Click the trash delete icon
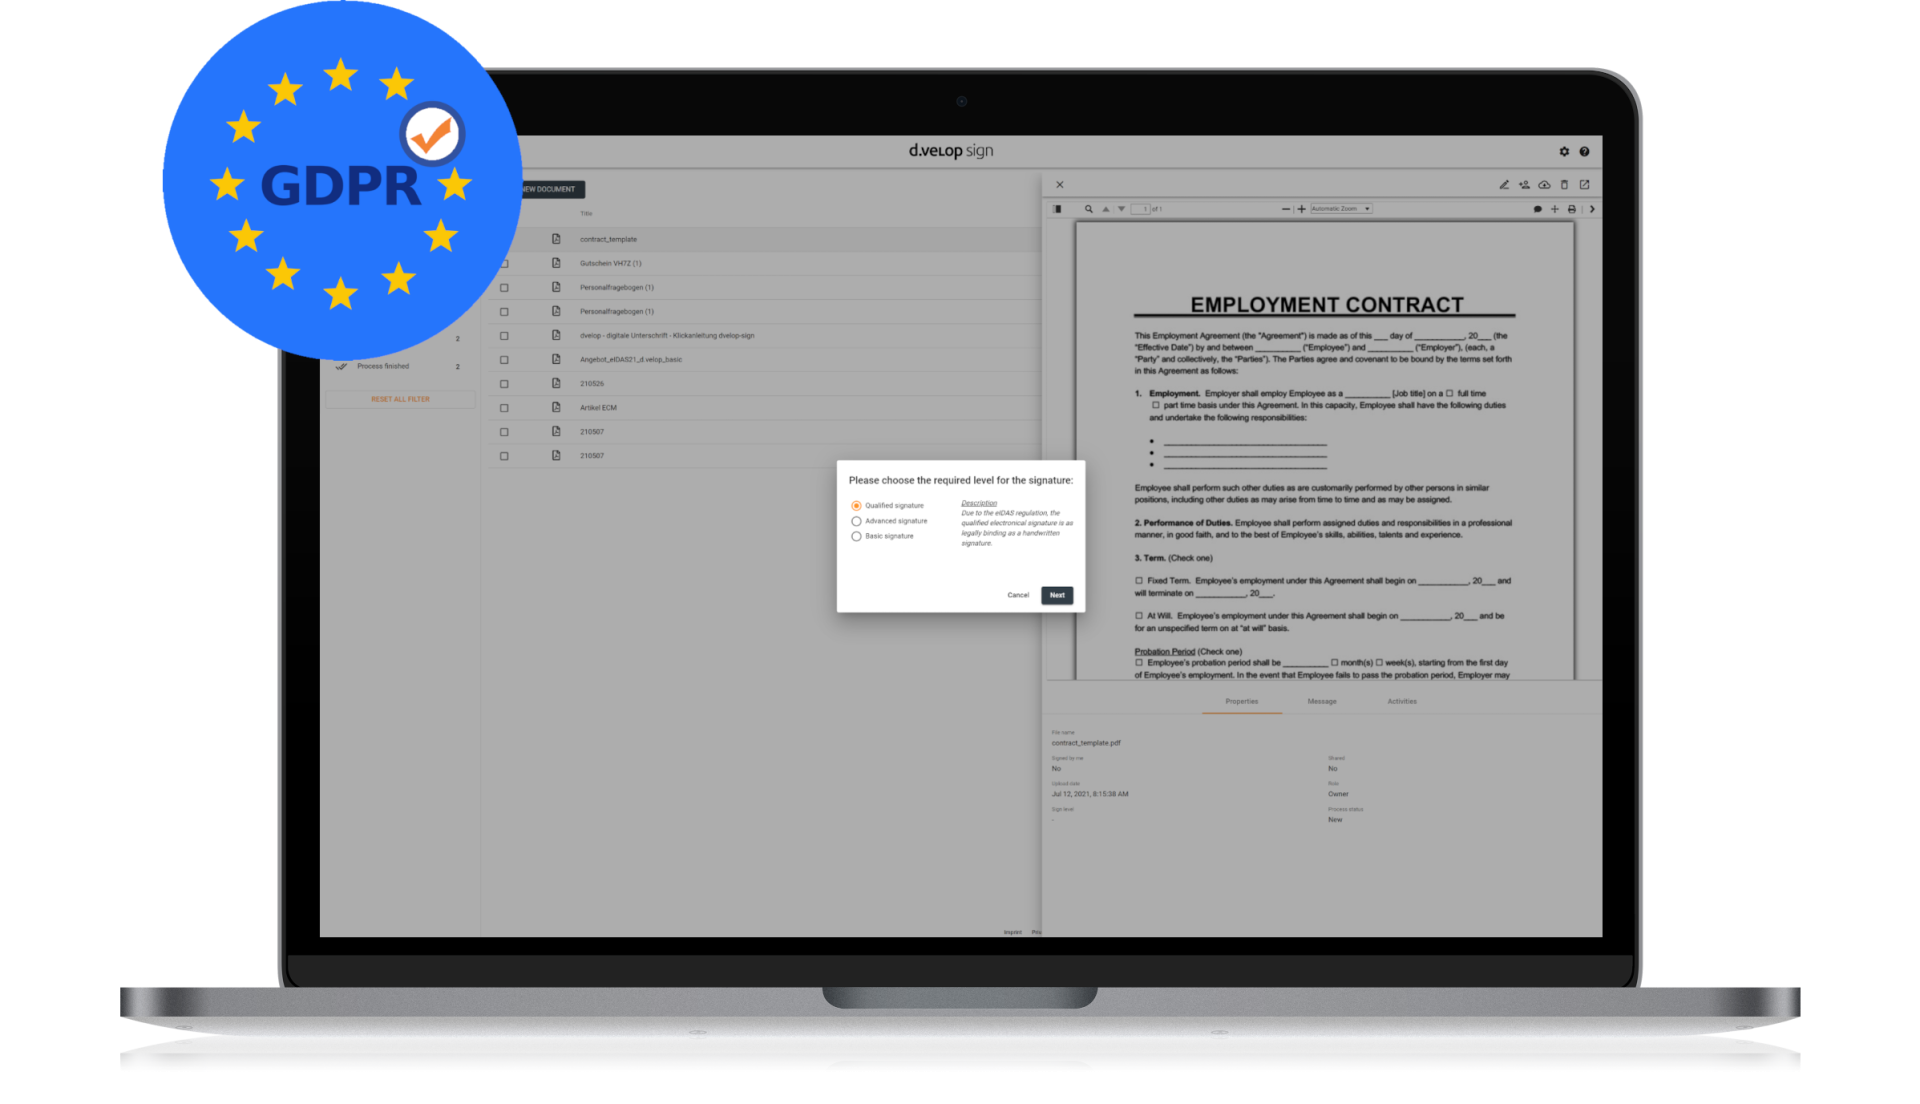The width and height of the screenshot is (1920, 1104). tap(1564, 185)
